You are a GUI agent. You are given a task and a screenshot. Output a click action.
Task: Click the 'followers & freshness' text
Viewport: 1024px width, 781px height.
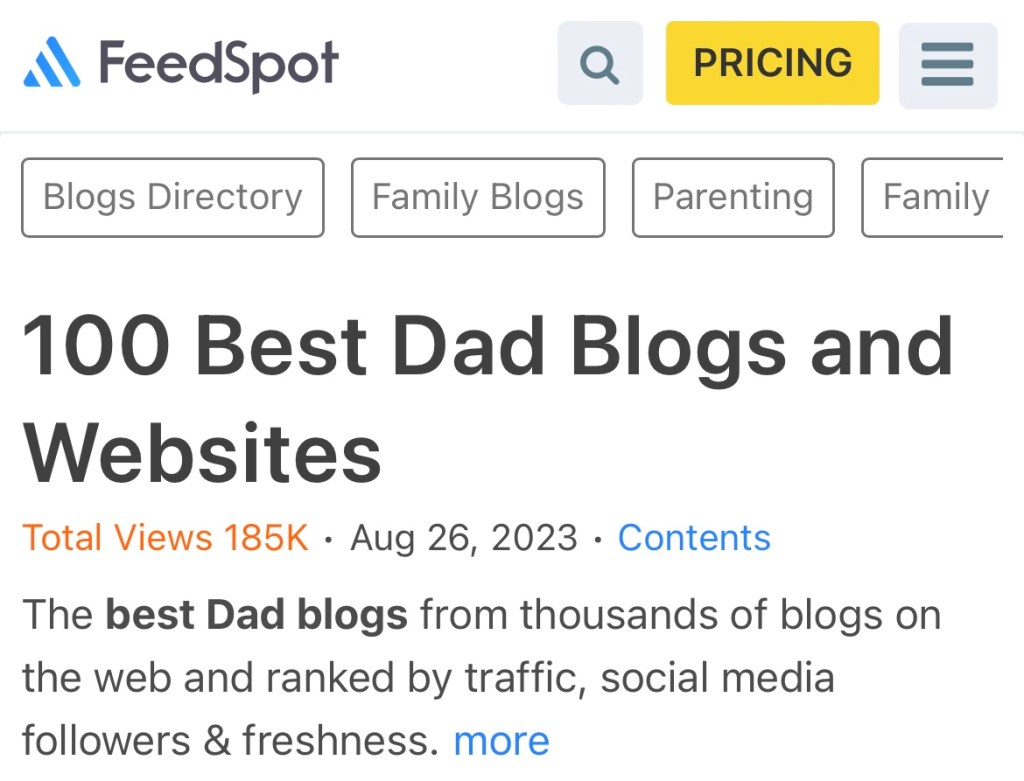(x=230, y=741)
